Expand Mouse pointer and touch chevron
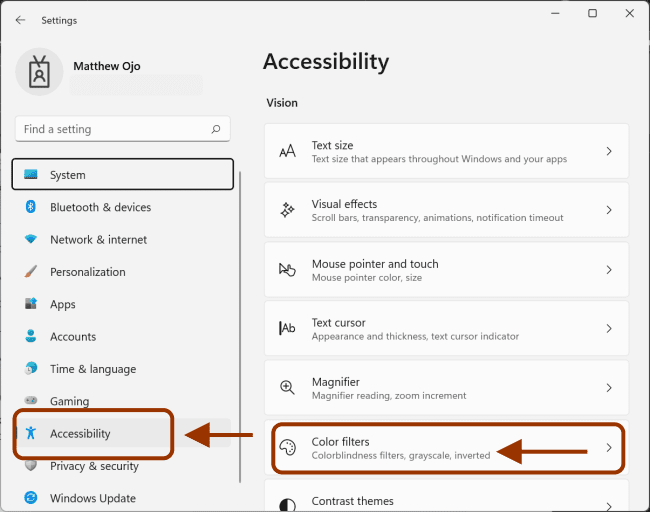This screenshot has width=650, height=512. [x=609, y=270]
